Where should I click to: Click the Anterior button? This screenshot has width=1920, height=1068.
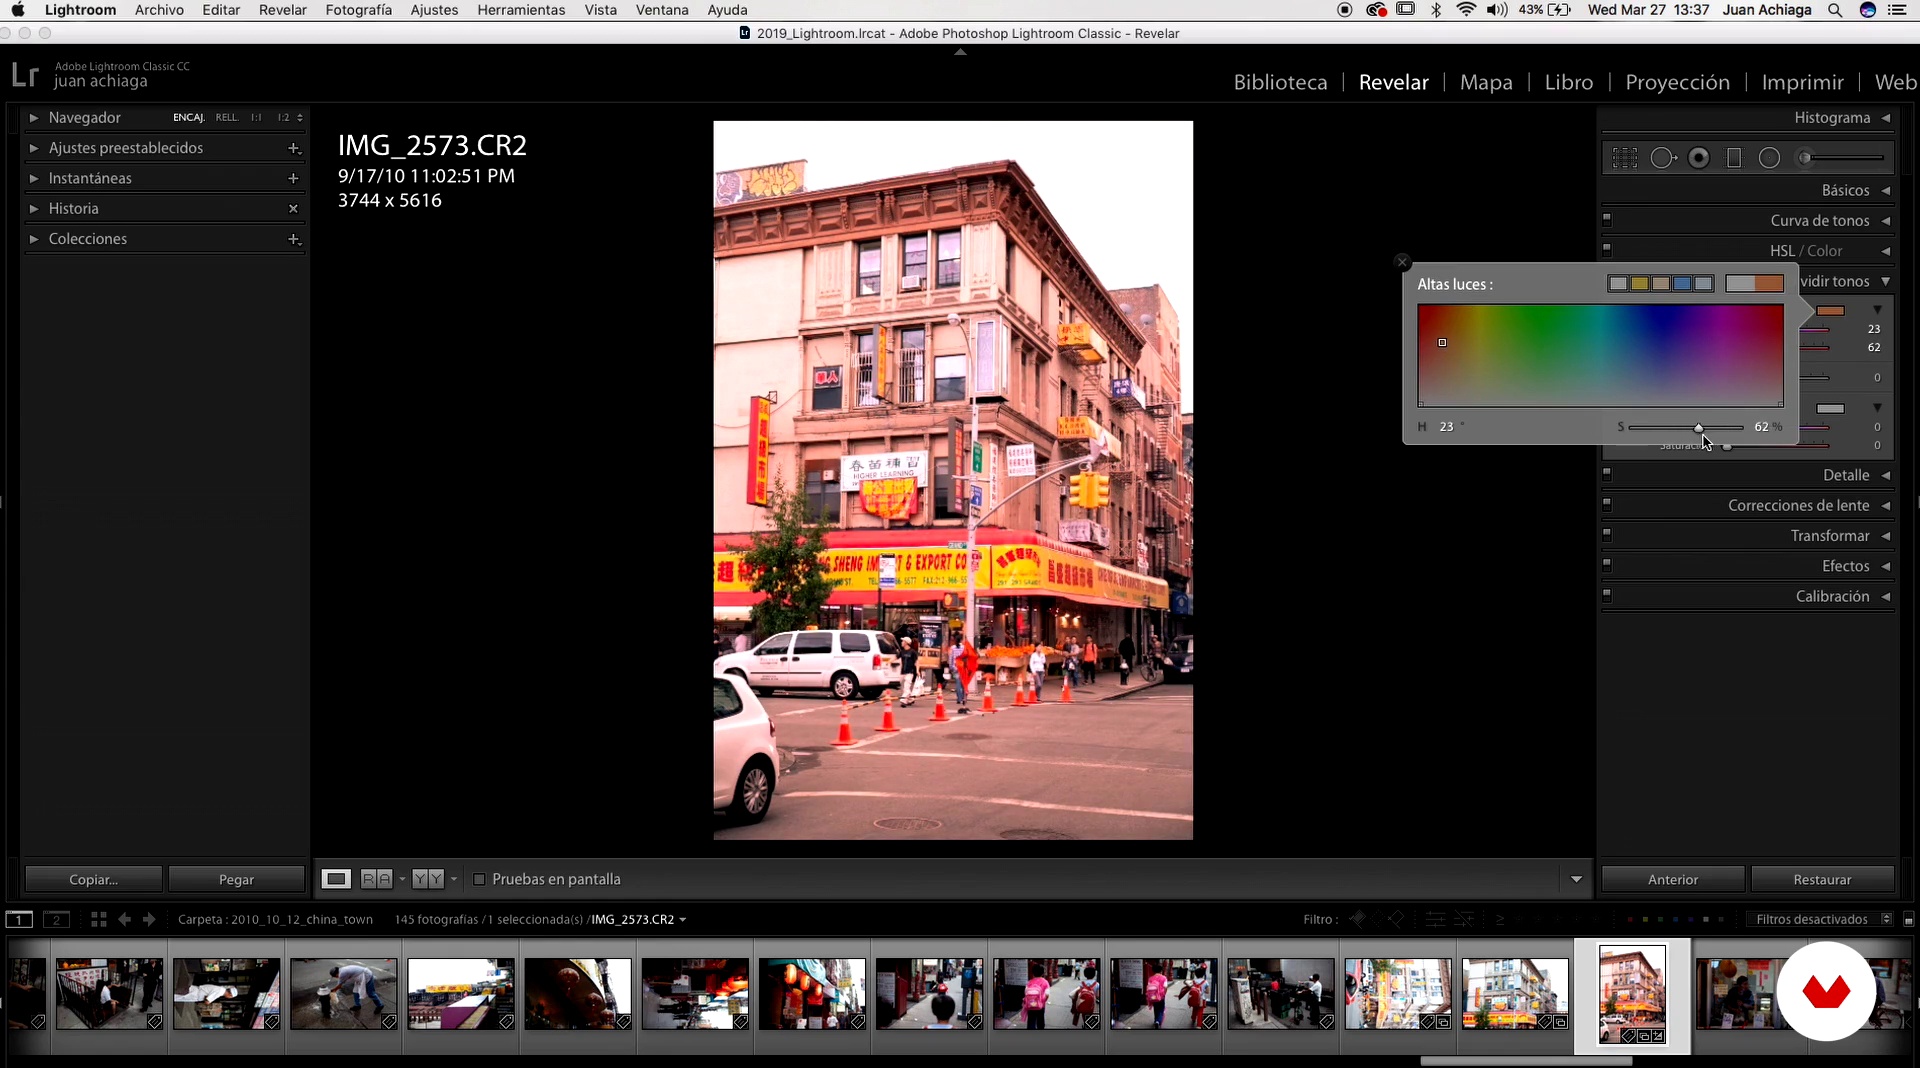coord(1673,879)
